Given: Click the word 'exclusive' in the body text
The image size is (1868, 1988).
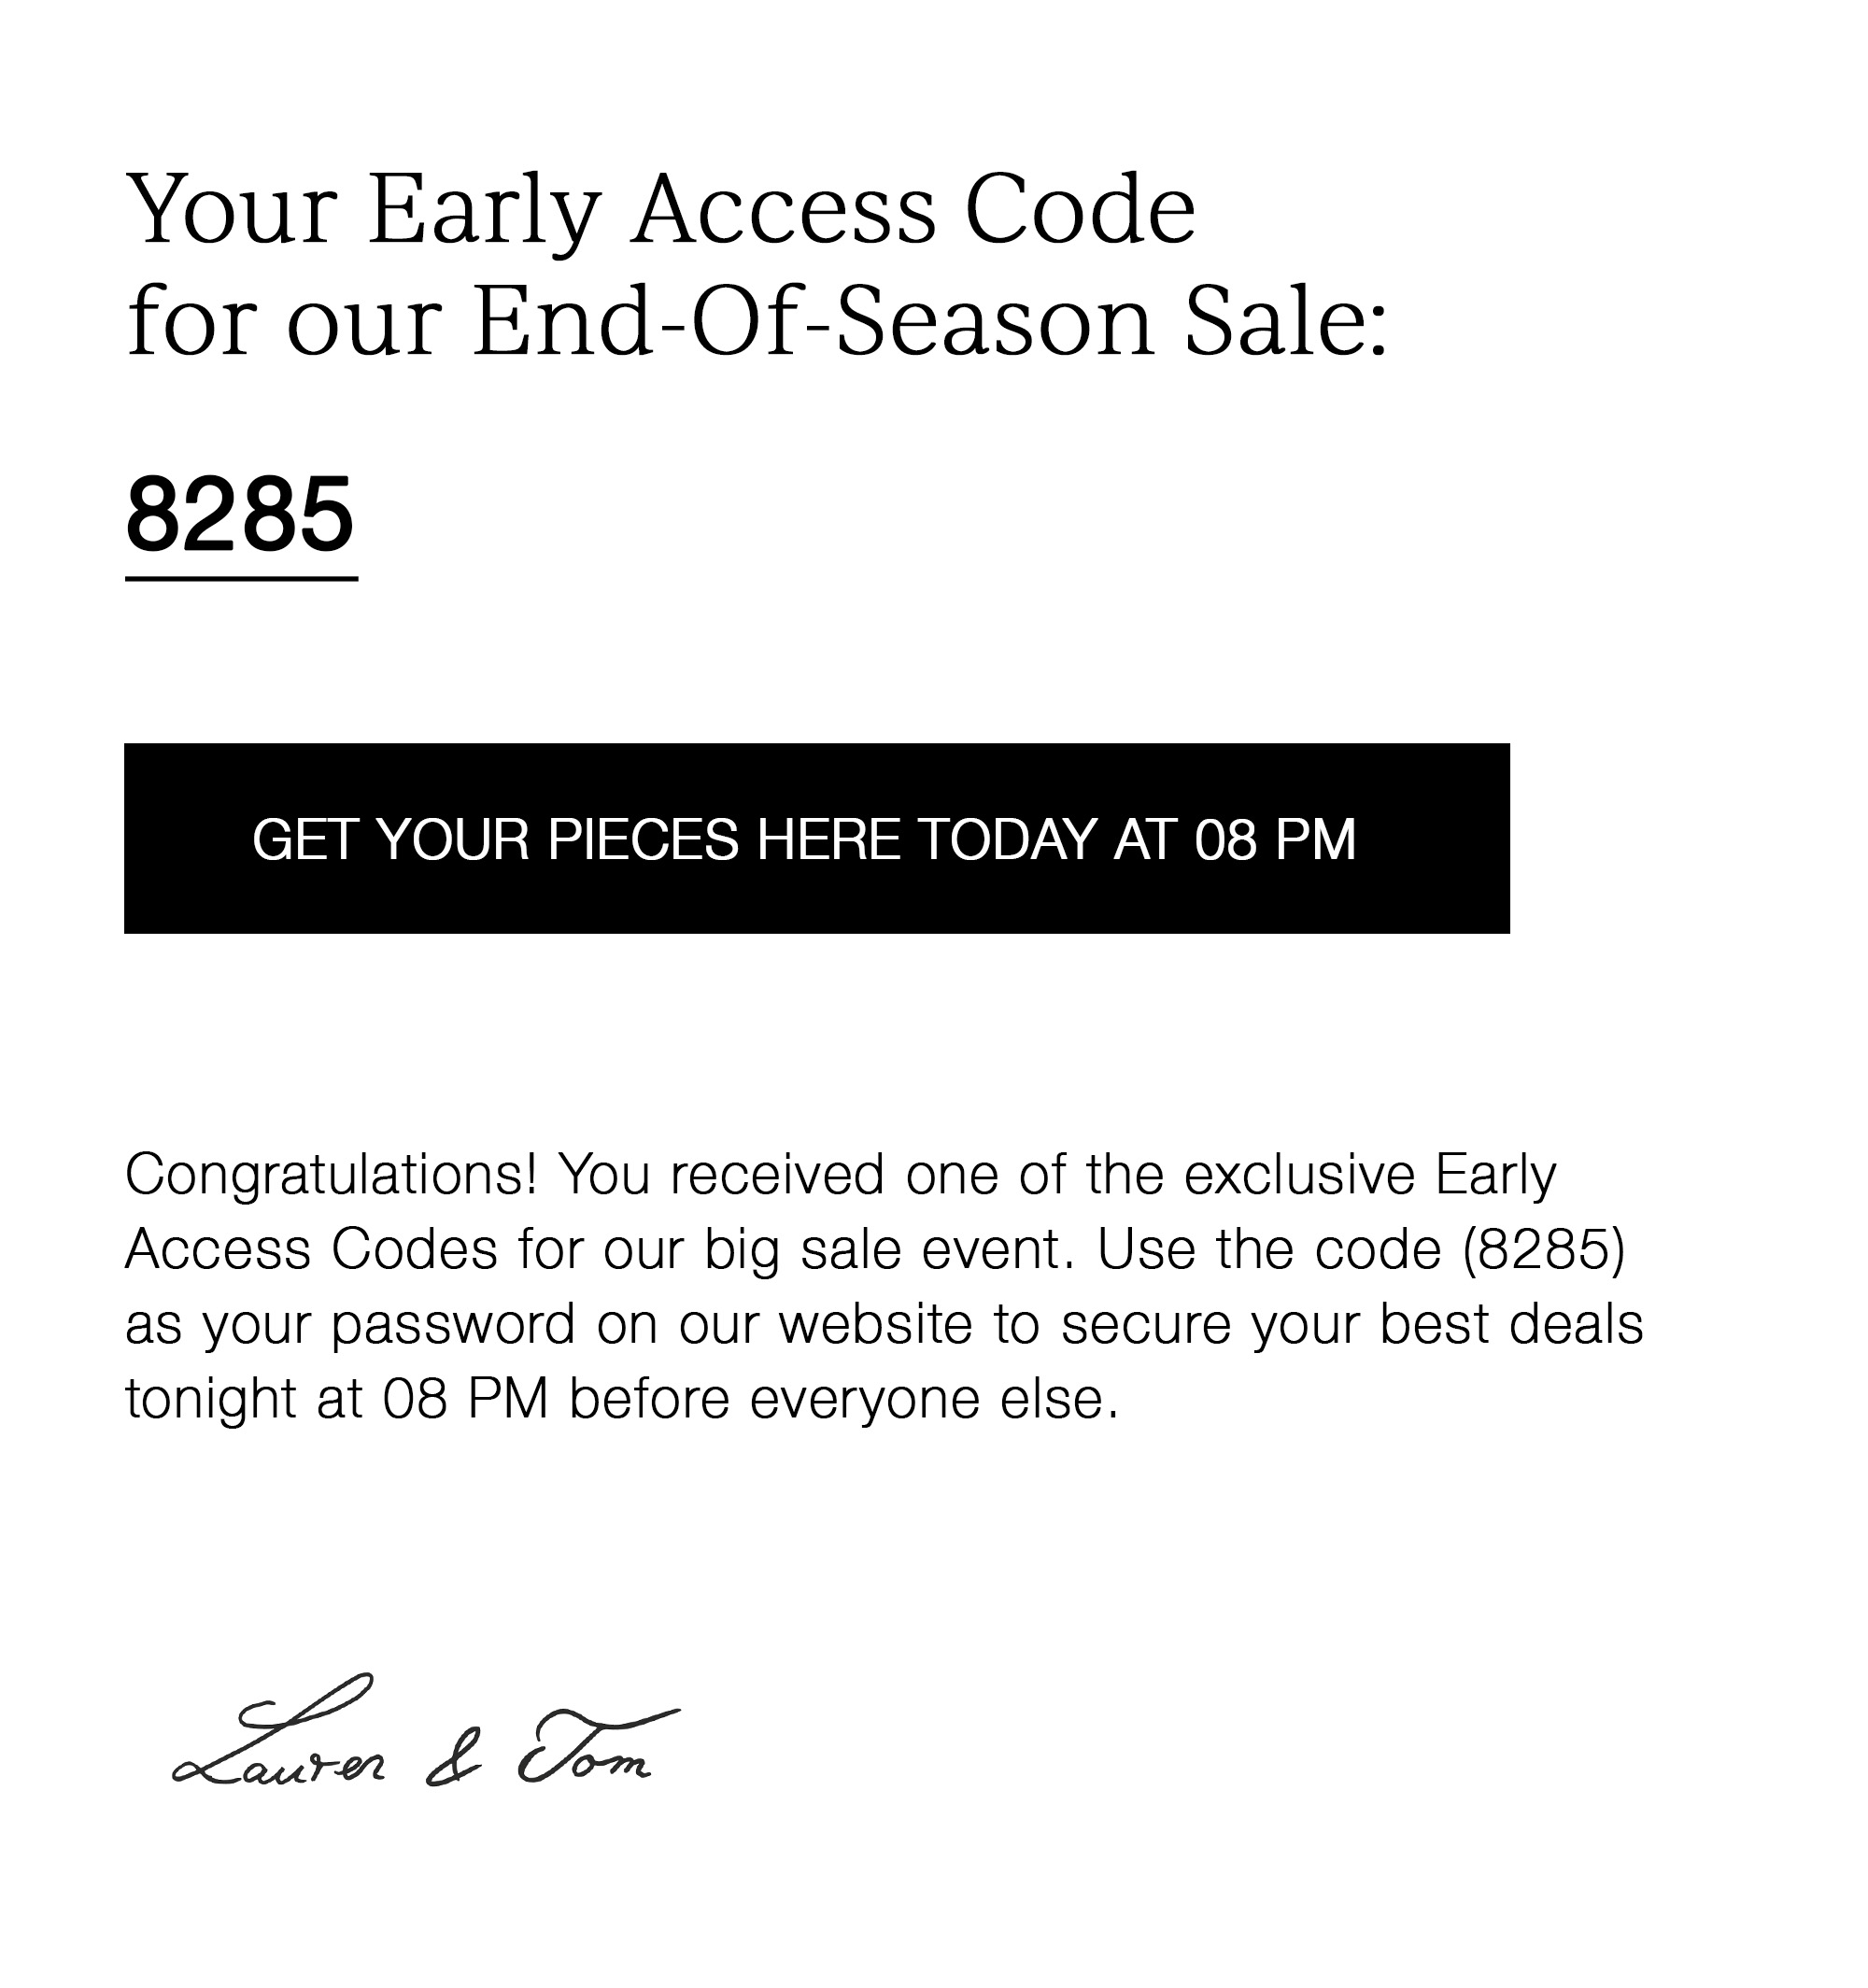Looking at the screenshot, I should [x=1299, y=1174].
